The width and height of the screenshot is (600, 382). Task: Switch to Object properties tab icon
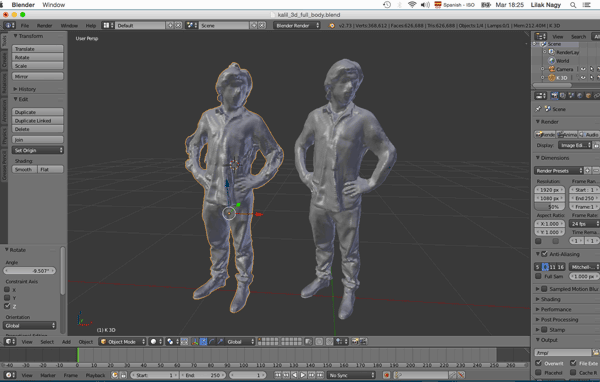coord(588,96)
